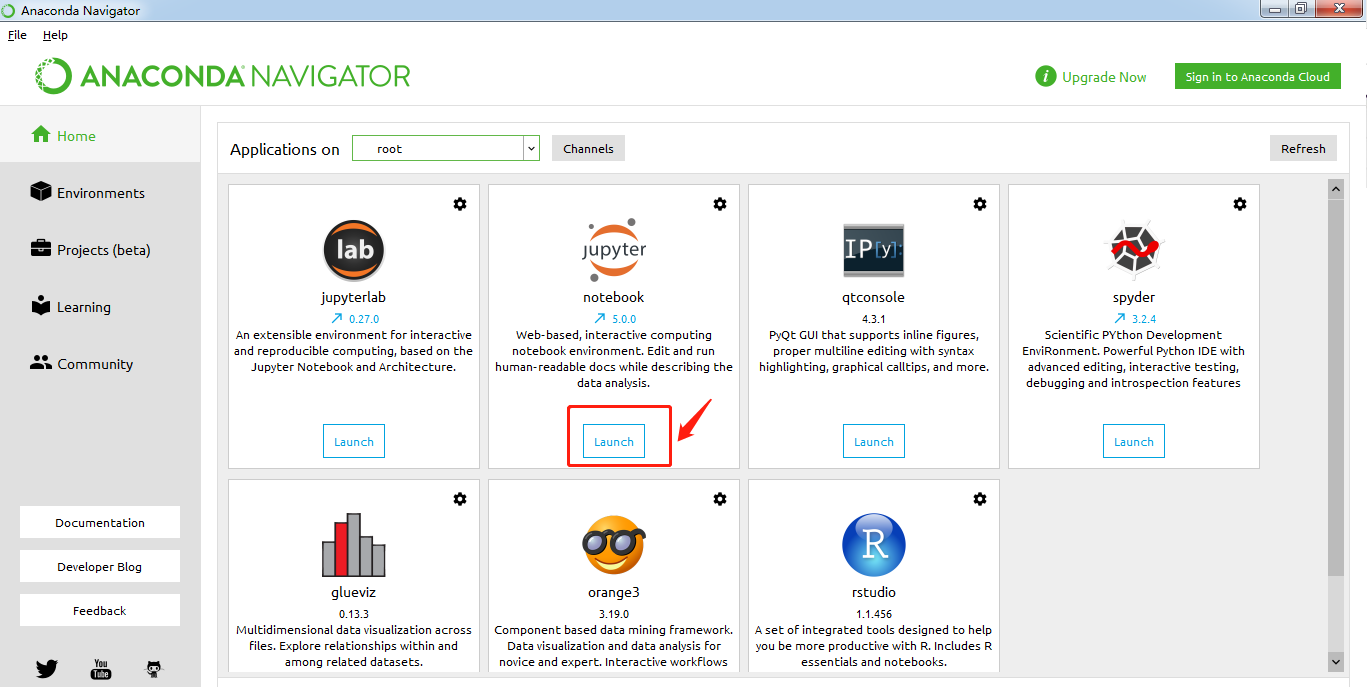The height and width of the screenshot is (687, 1367).
Task: Open settings gear on glueviz card
Action: click(x=460, y=499)
